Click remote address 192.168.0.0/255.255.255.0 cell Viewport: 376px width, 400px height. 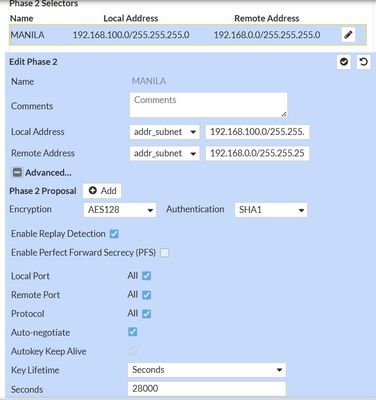click(x=267, y=35)
